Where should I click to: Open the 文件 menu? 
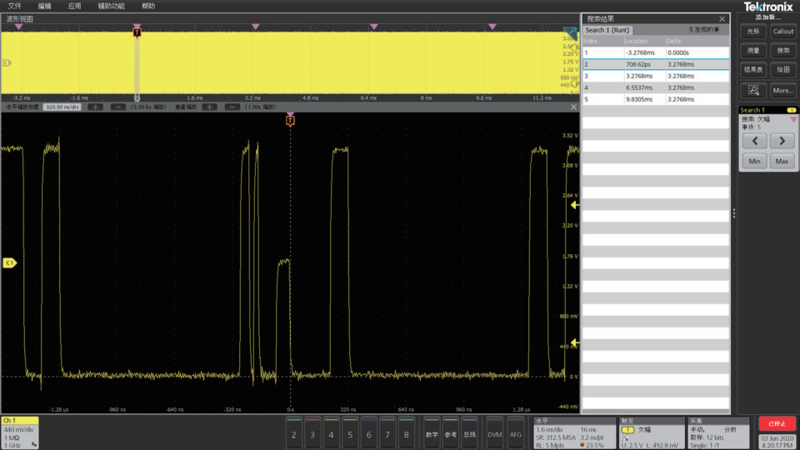(x=15, y=5)
